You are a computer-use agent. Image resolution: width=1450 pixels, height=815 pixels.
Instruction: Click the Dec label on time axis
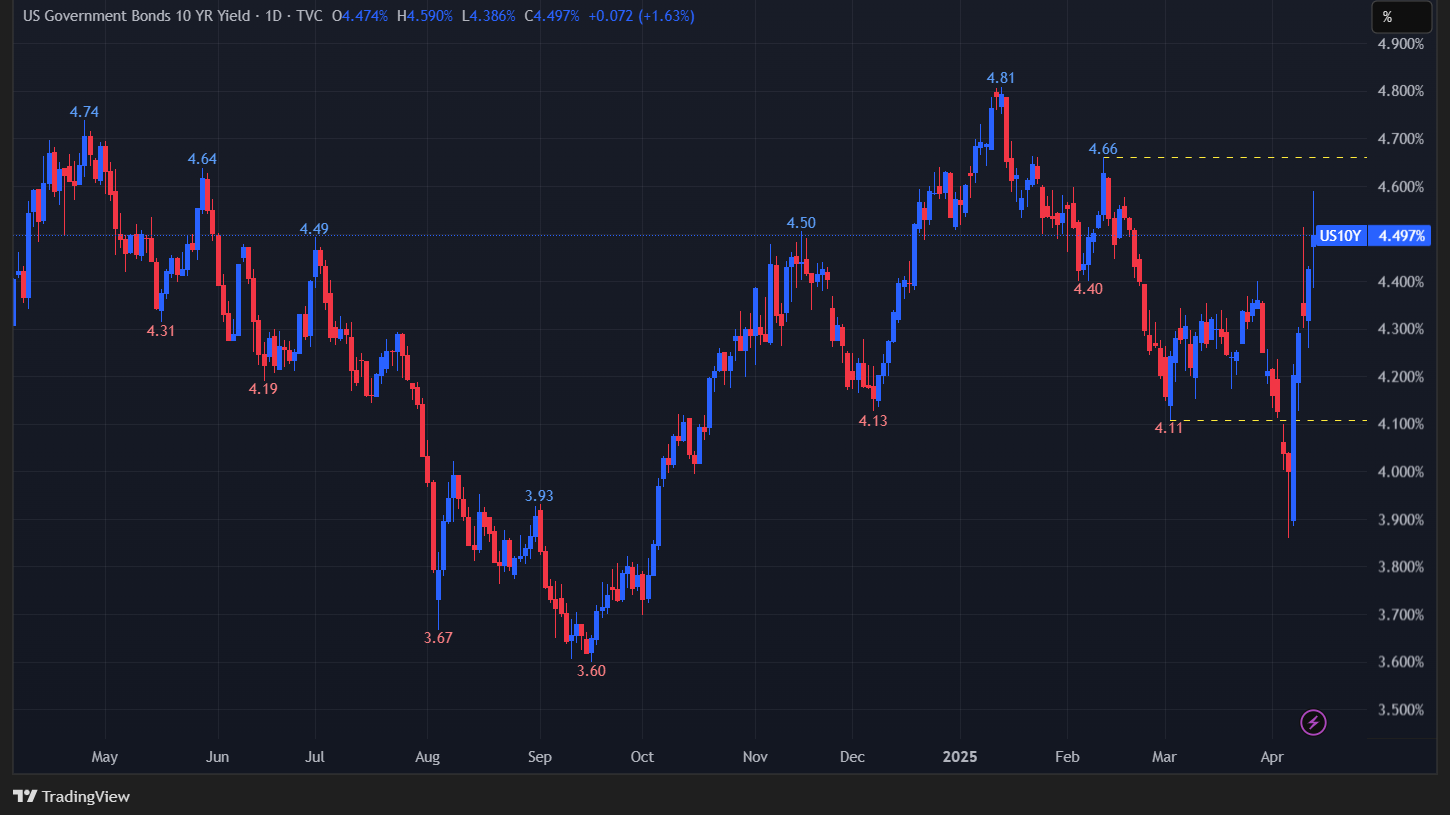[x=852, y=757]
